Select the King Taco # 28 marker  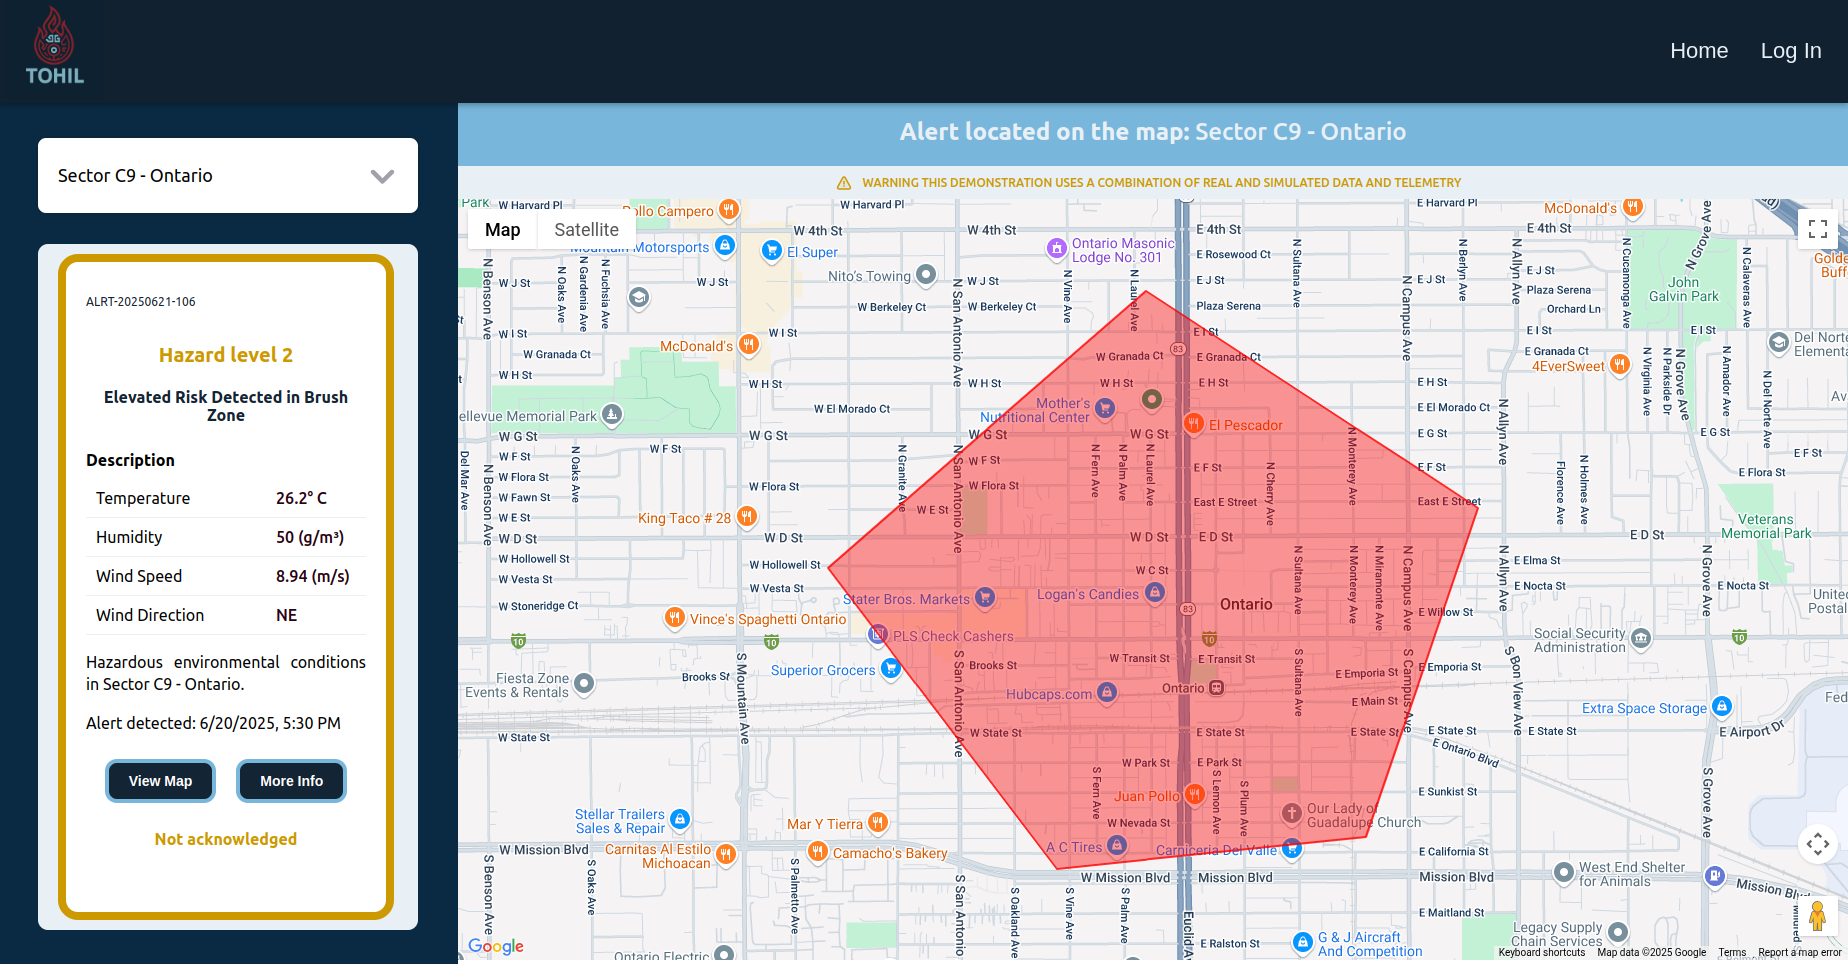click(747, 516)
